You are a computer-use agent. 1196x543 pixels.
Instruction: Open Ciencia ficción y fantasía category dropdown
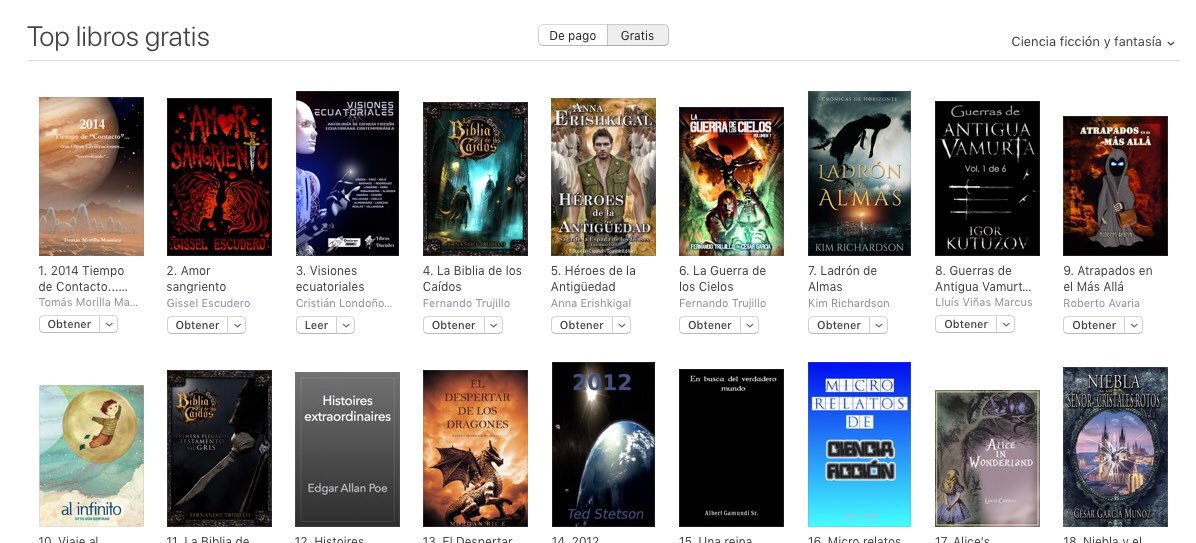pyautogui.click(x=1093, y=42)
